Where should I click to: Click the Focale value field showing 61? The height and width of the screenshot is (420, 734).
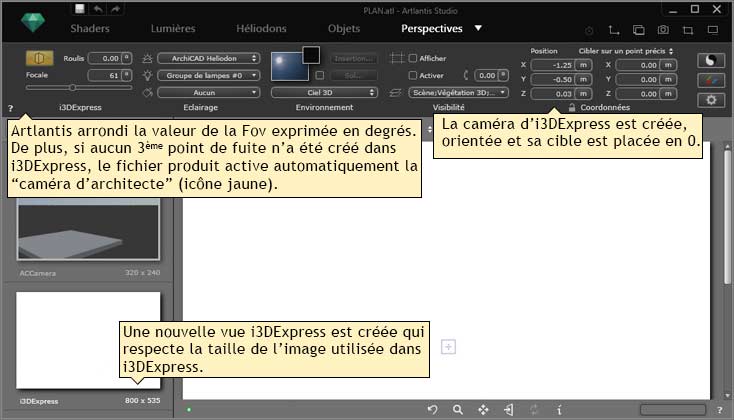point(105,75)
